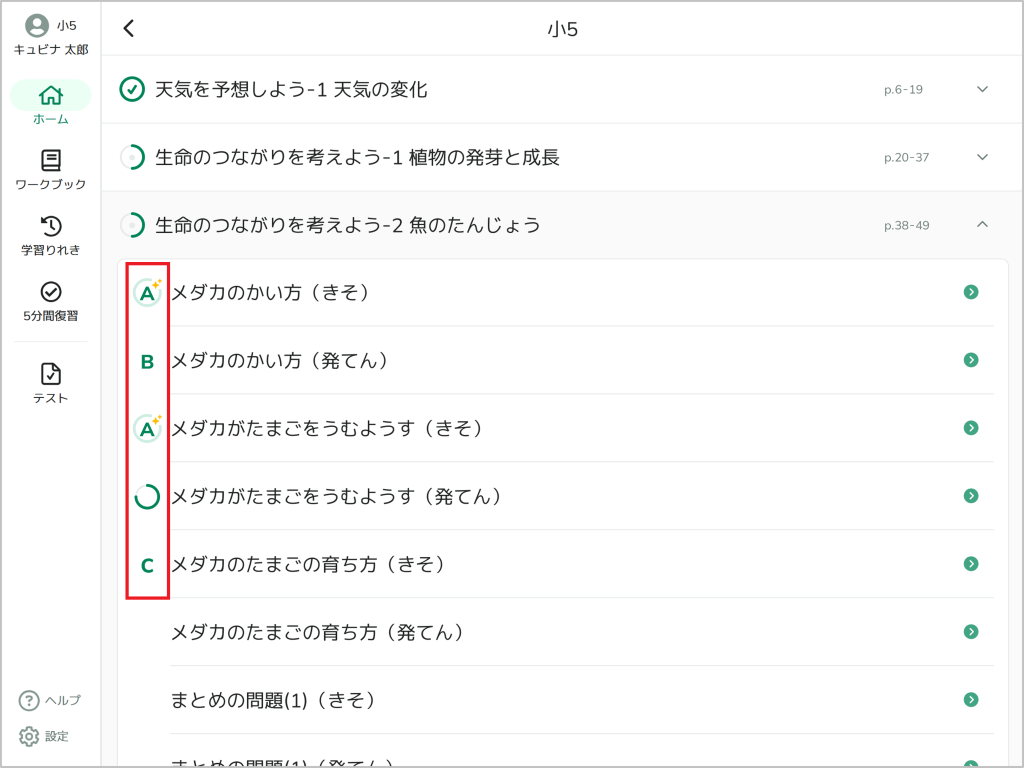Click green arrow for メダカがたまごをうむようす（発てん）
The image size is (1024, 768).
pyautogui.click(x=971, y=496)
